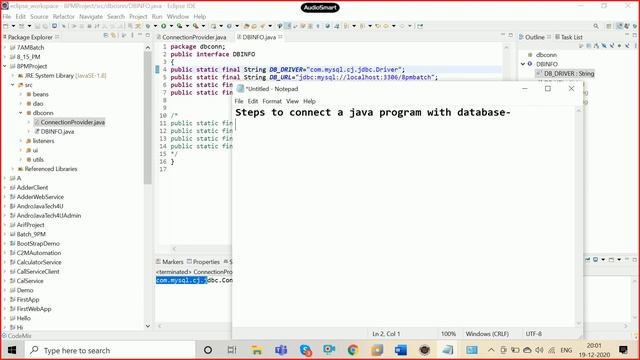Screen dimensions: 640x360
Task: Click the volume icon in system tray
Action: pos(539,350)
